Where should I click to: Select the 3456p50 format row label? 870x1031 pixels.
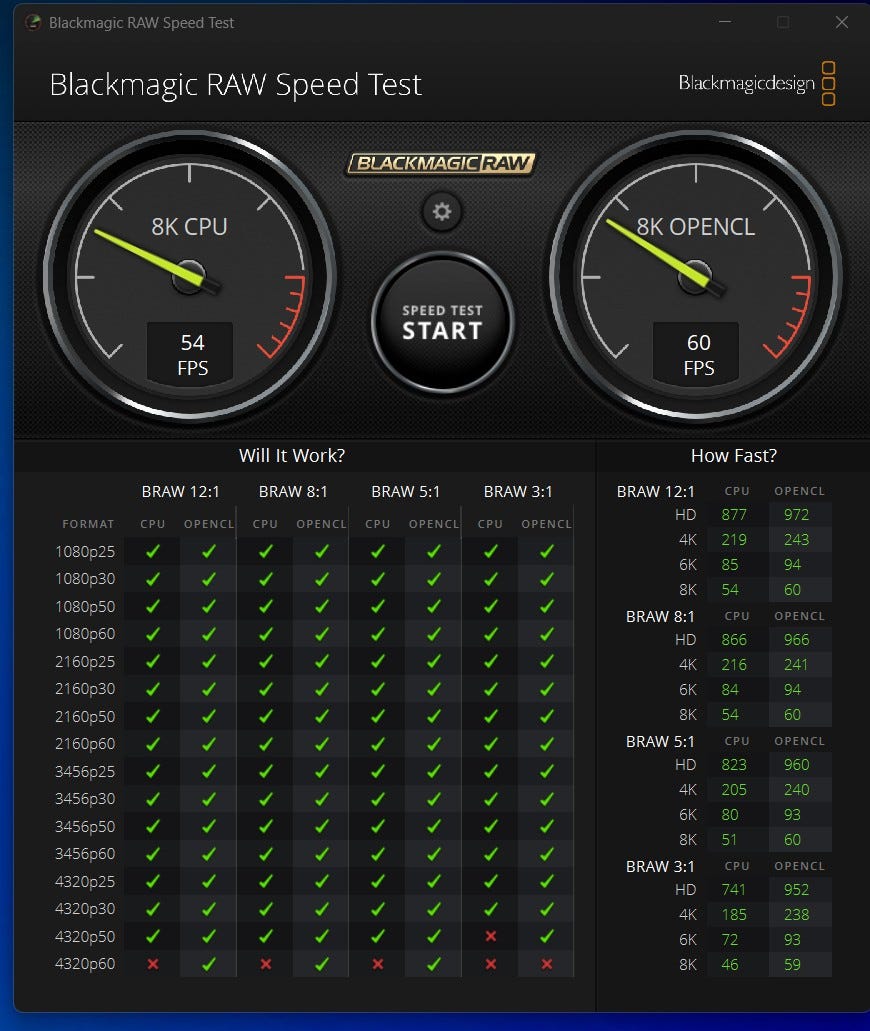pos(85,827)
